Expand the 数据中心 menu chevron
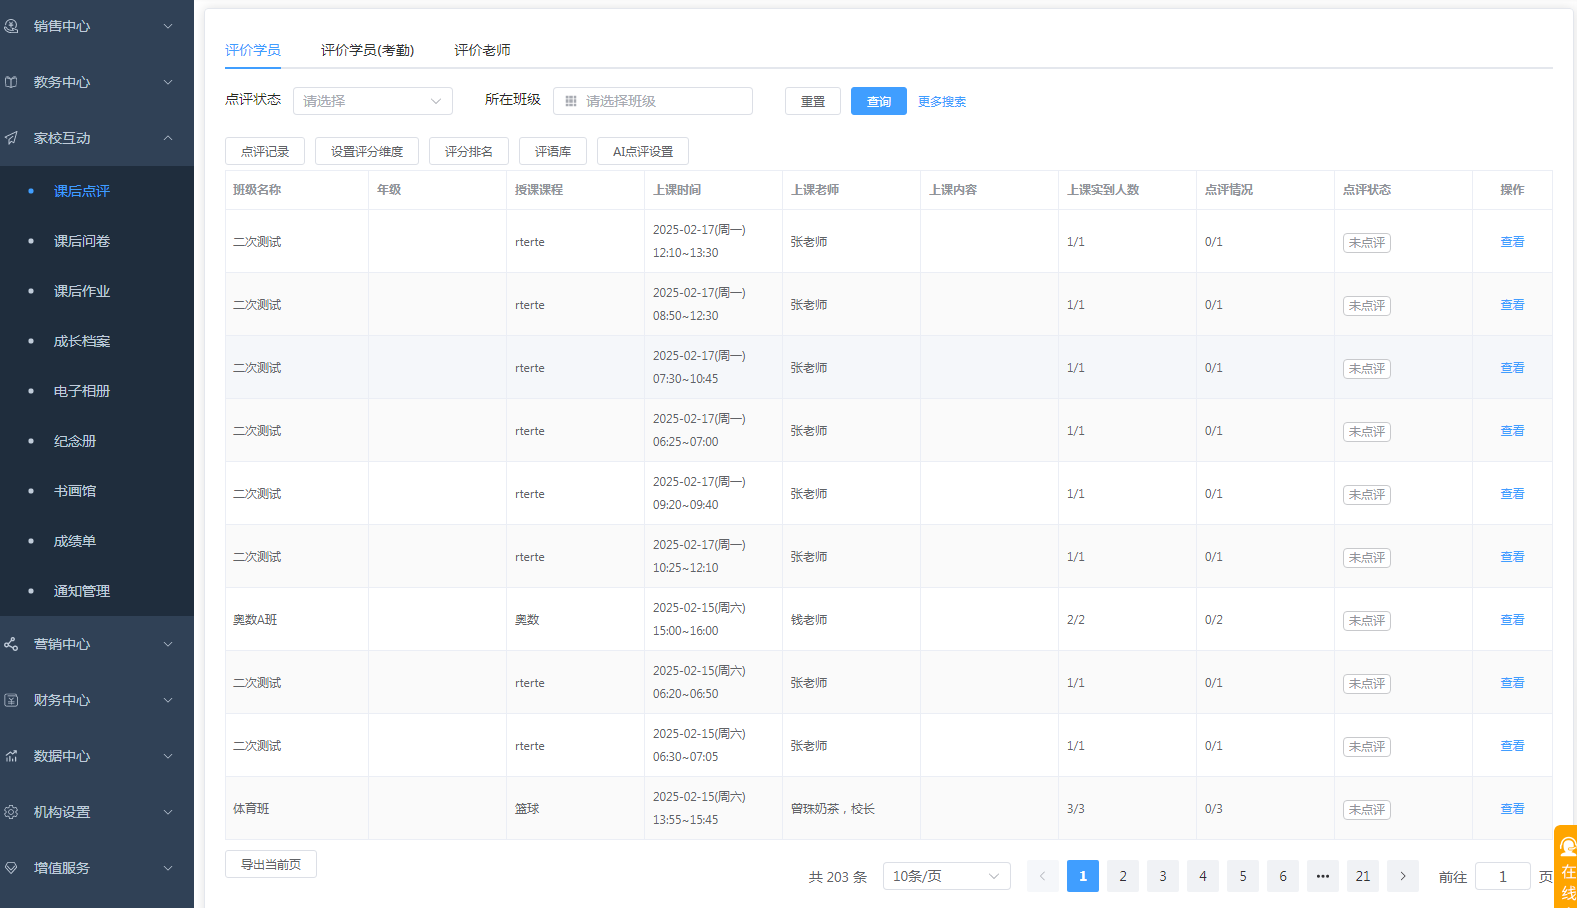This screenshot has width=1577, height=908. (x=168, y=756)
